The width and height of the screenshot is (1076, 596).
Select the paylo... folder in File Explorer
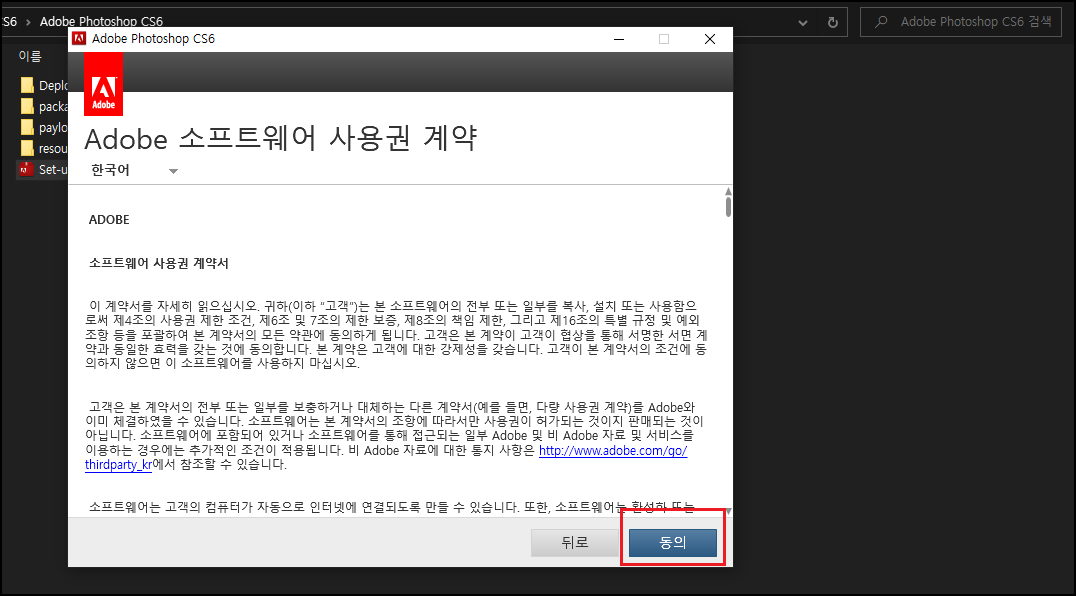pyautogui.click(x=44, y=128)
